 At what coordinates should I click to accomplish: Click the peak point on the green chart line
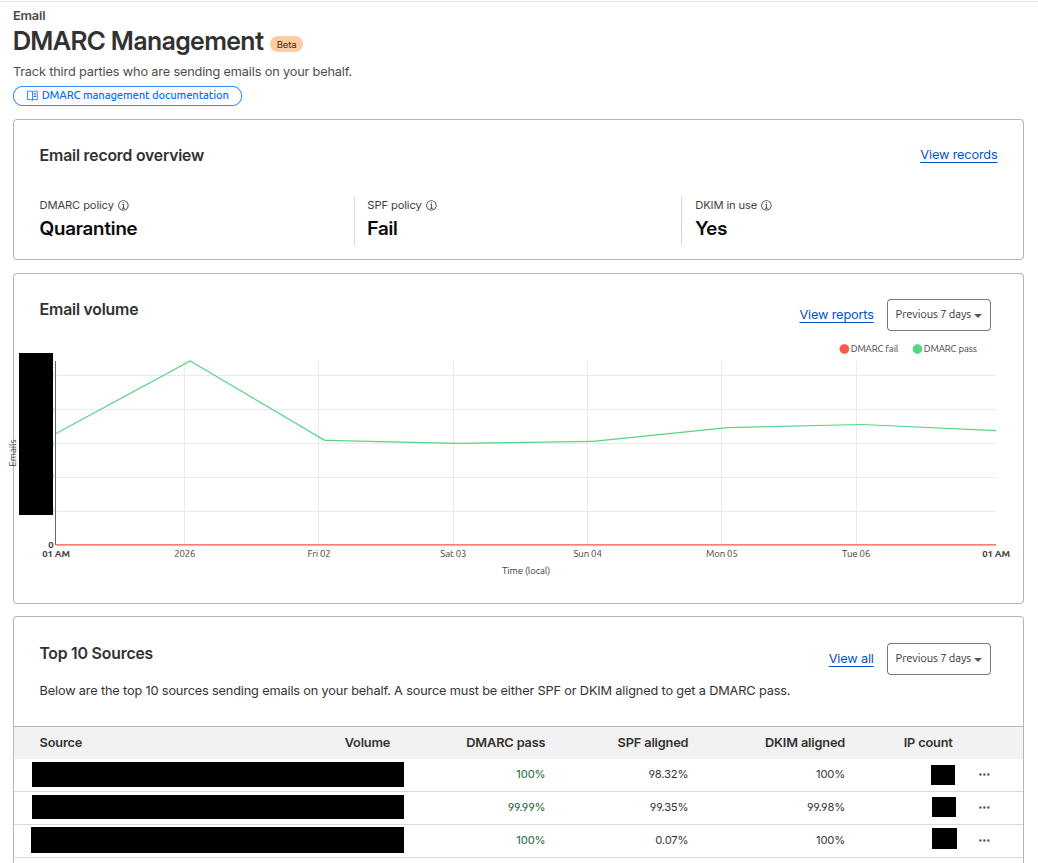pyautogui.click(x=189, y=361)
